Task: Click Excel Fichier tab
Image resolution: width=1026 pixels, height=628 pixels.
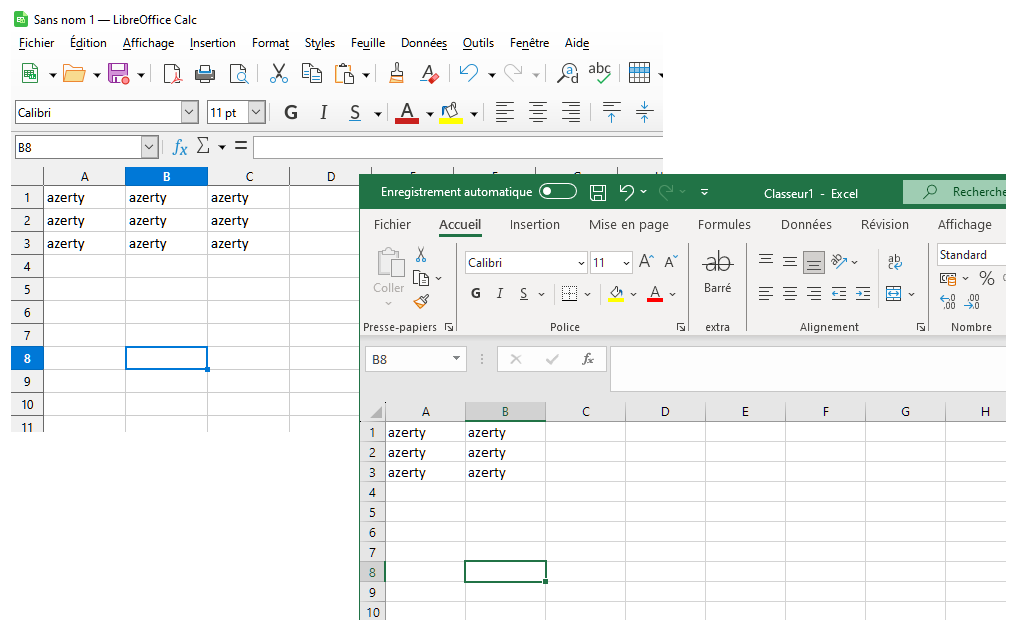Action: [x=392, y=224]
